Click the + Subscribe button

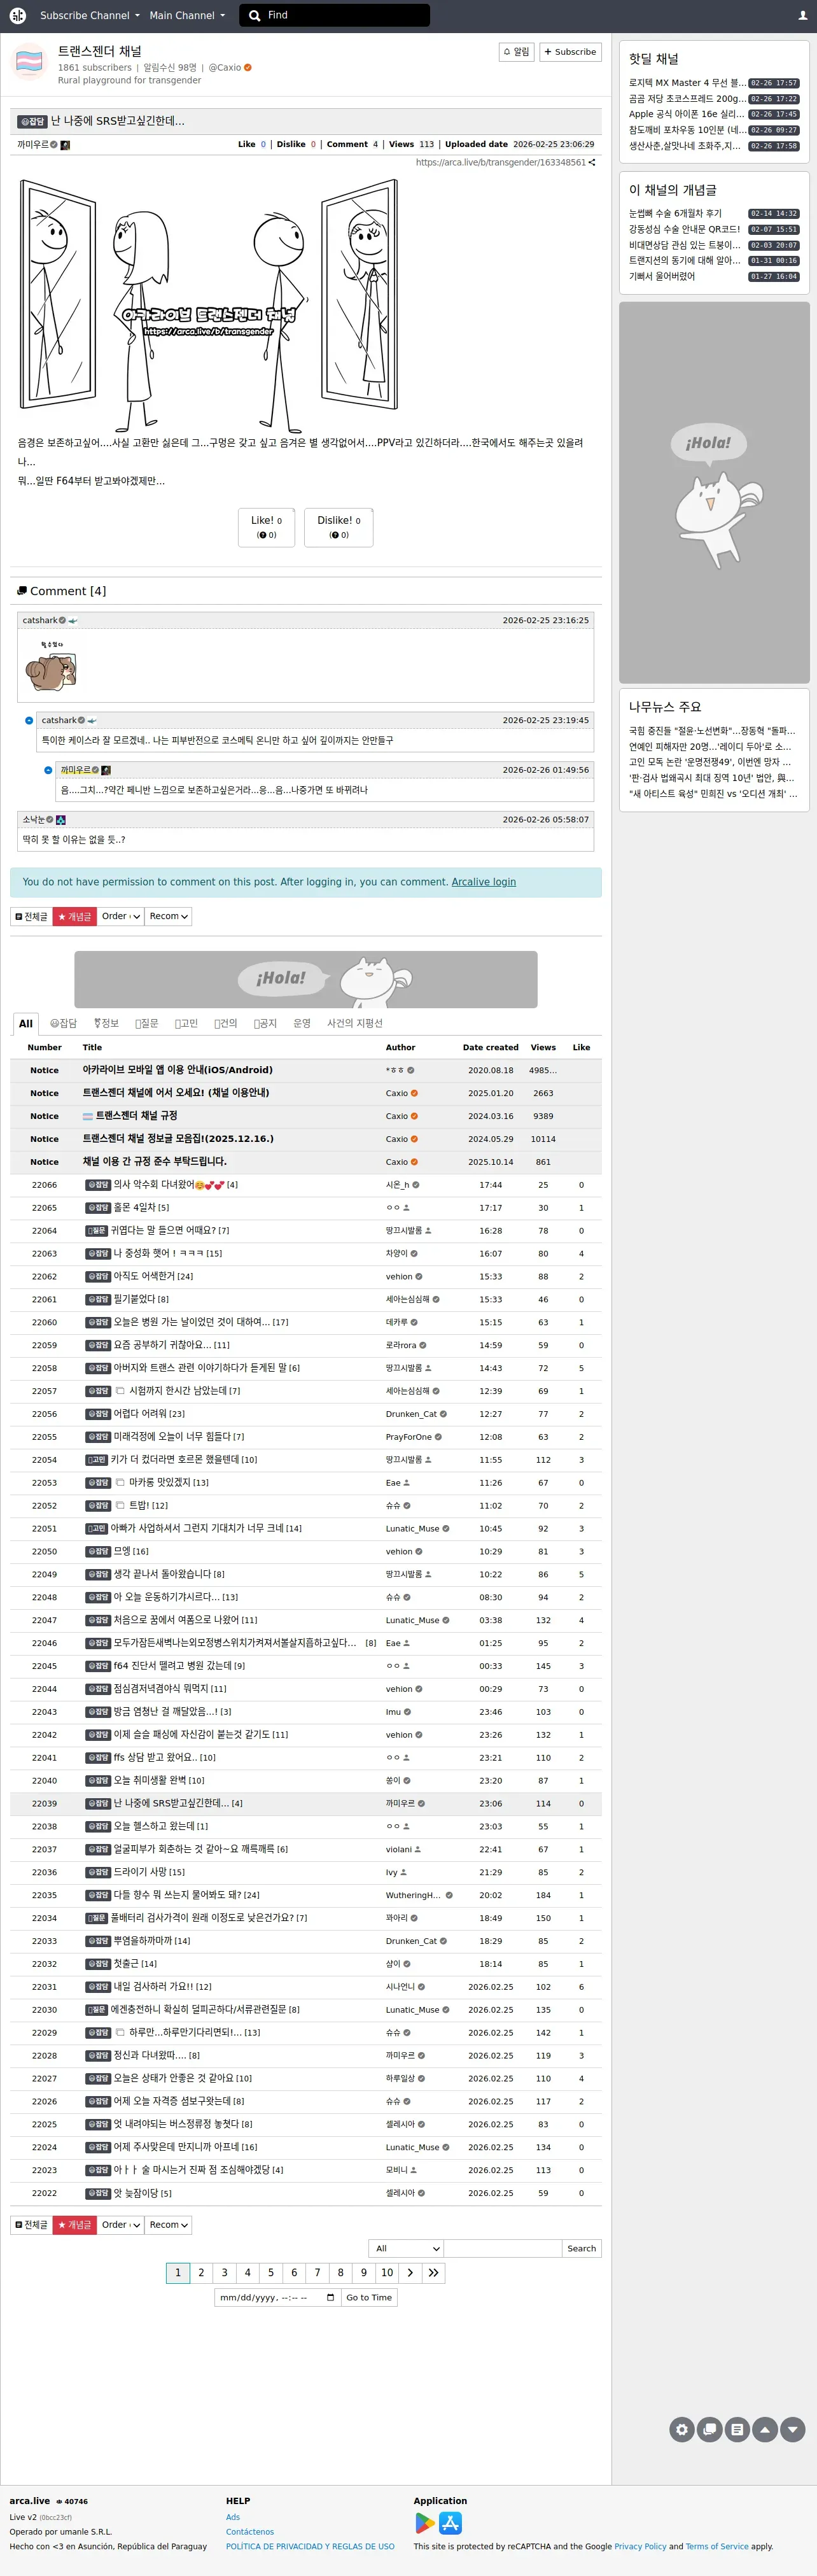(570, 52)
